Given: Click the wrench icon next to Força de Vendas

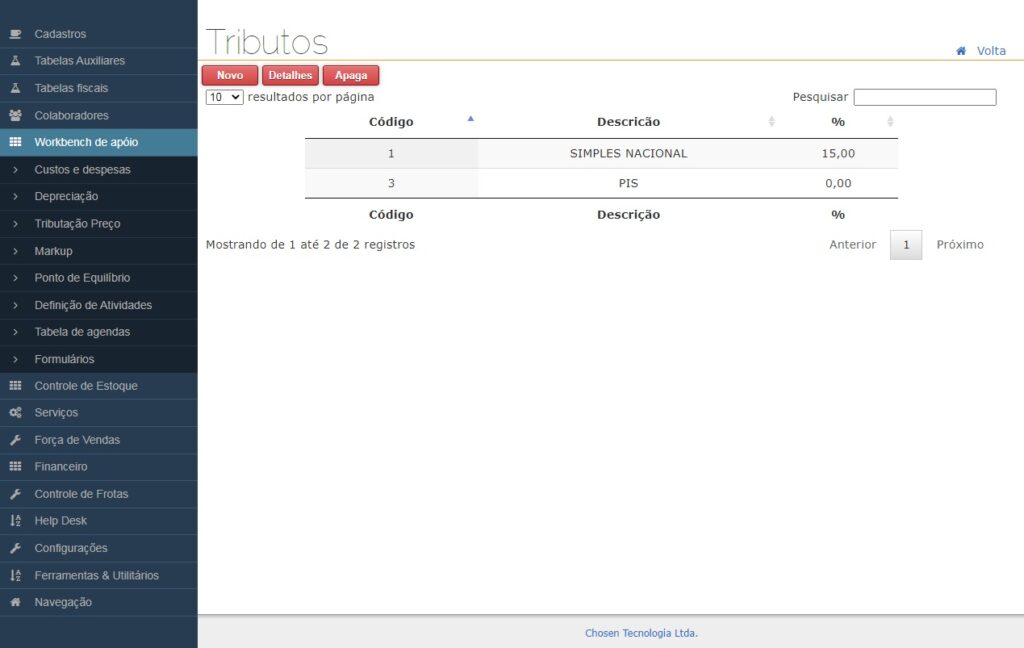Looking at the screenshot, I should [x=15, y=440].
